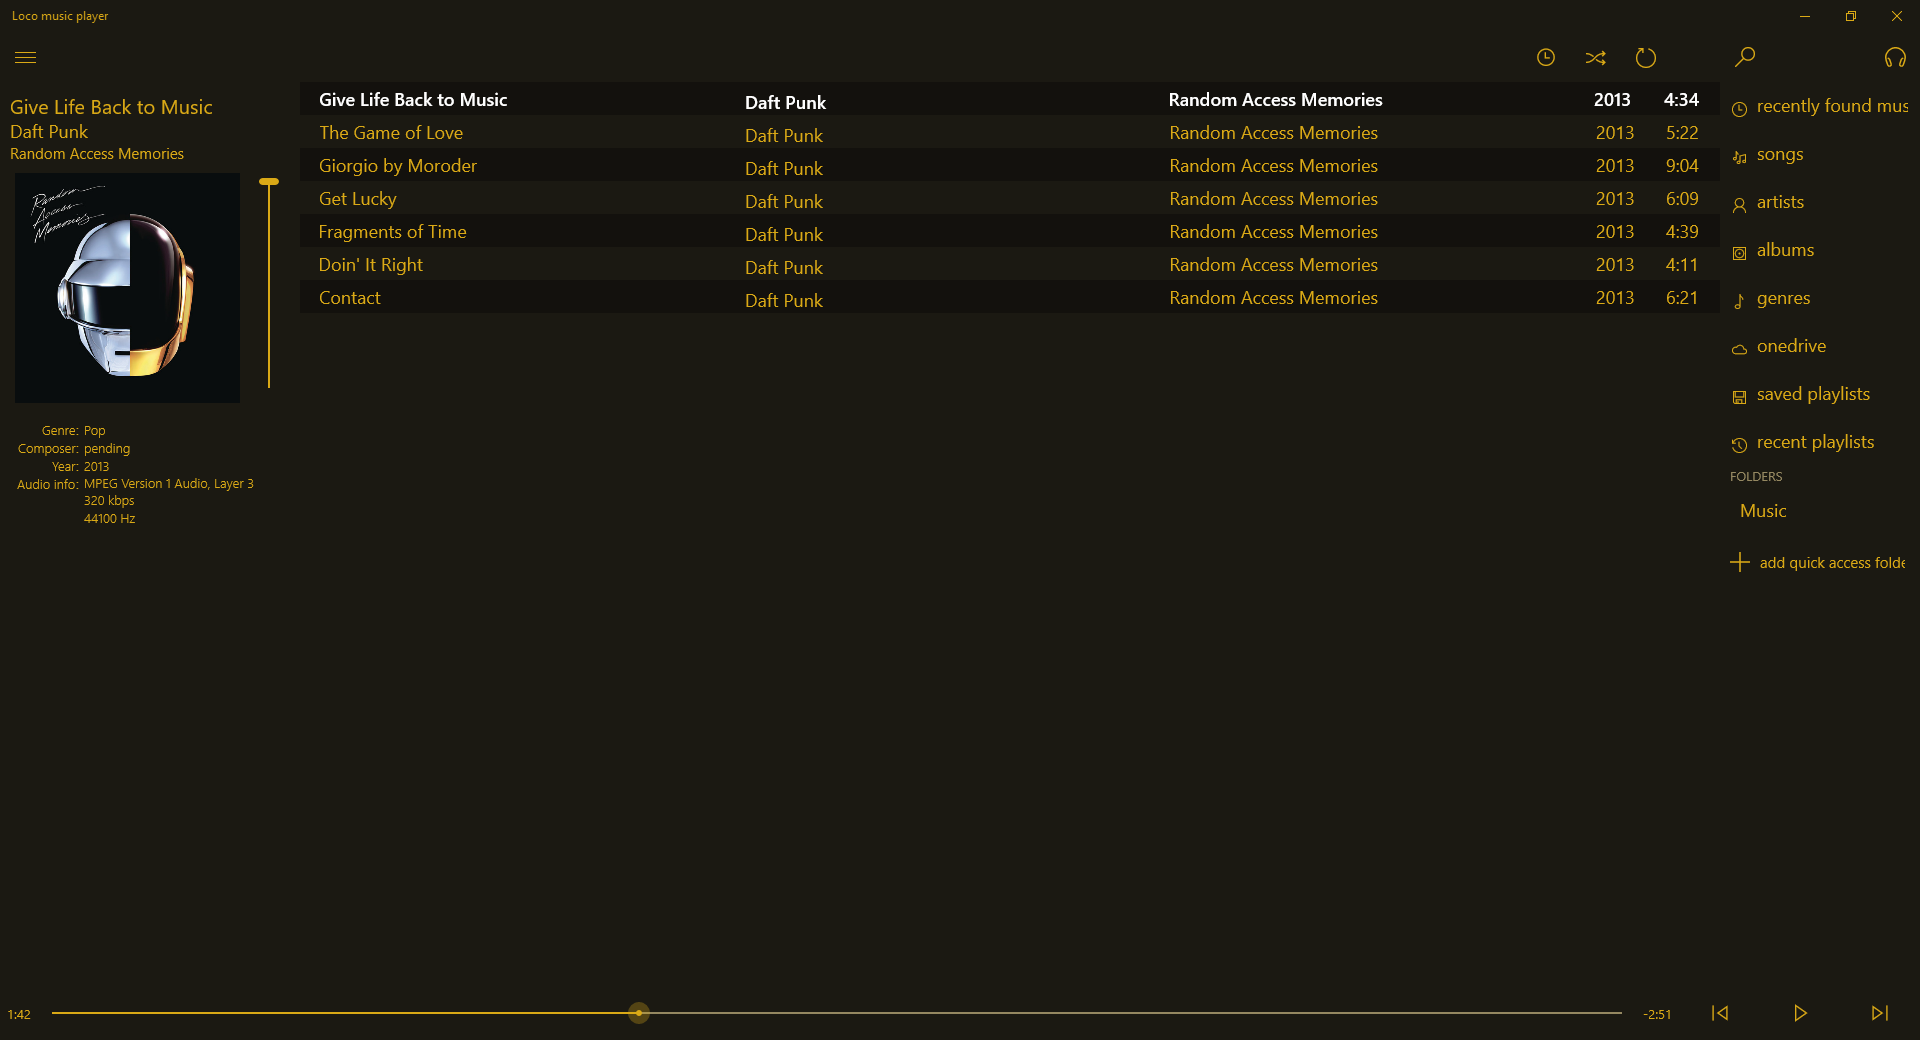Toggle repeat mode
This screenshot has height=1040, width=1920.
[x=1646, y=57]
